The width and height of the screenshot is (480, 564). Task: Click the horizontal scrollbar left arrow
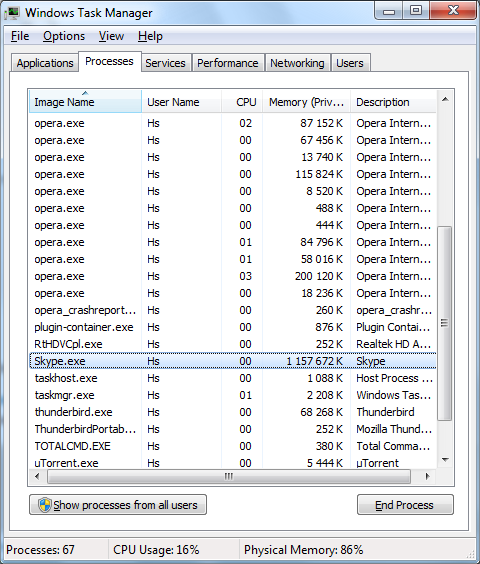[37, 477]
